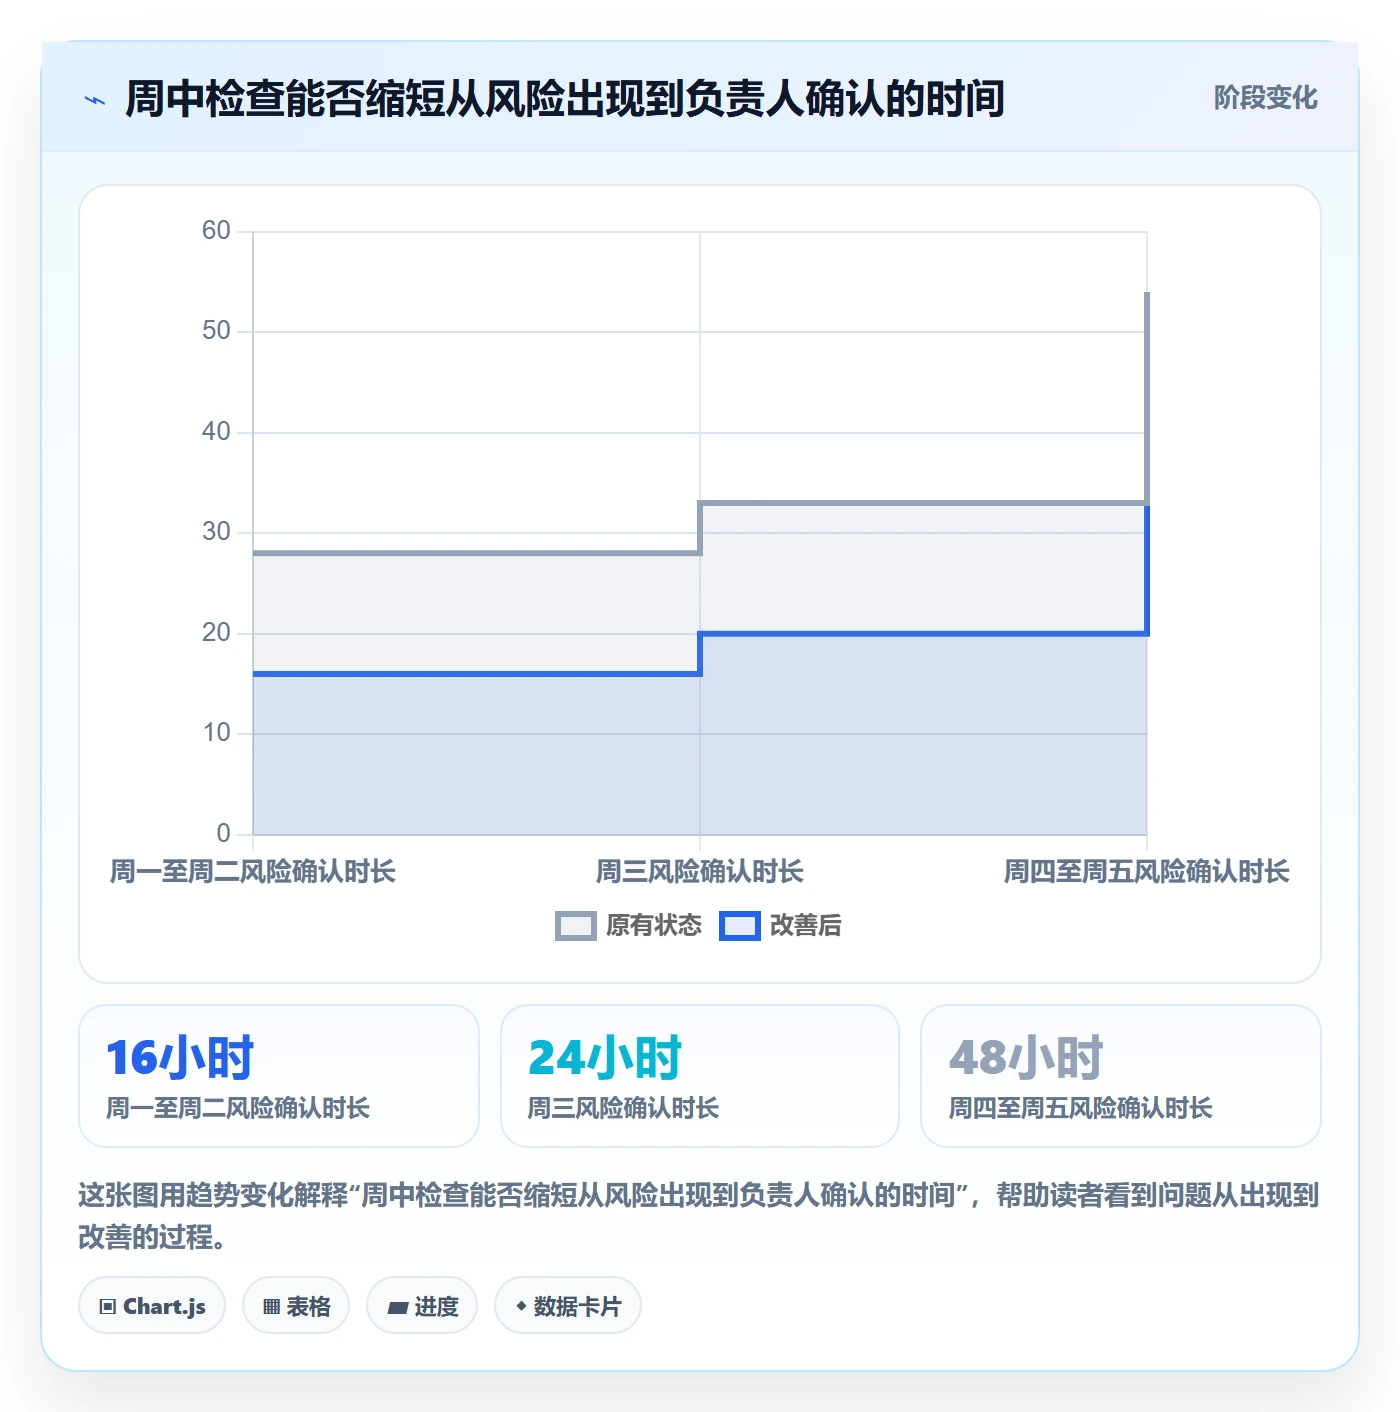Open the 16小时 data card
The height and width of the screenshot is (1412, 1400).
click(279, 1076)
